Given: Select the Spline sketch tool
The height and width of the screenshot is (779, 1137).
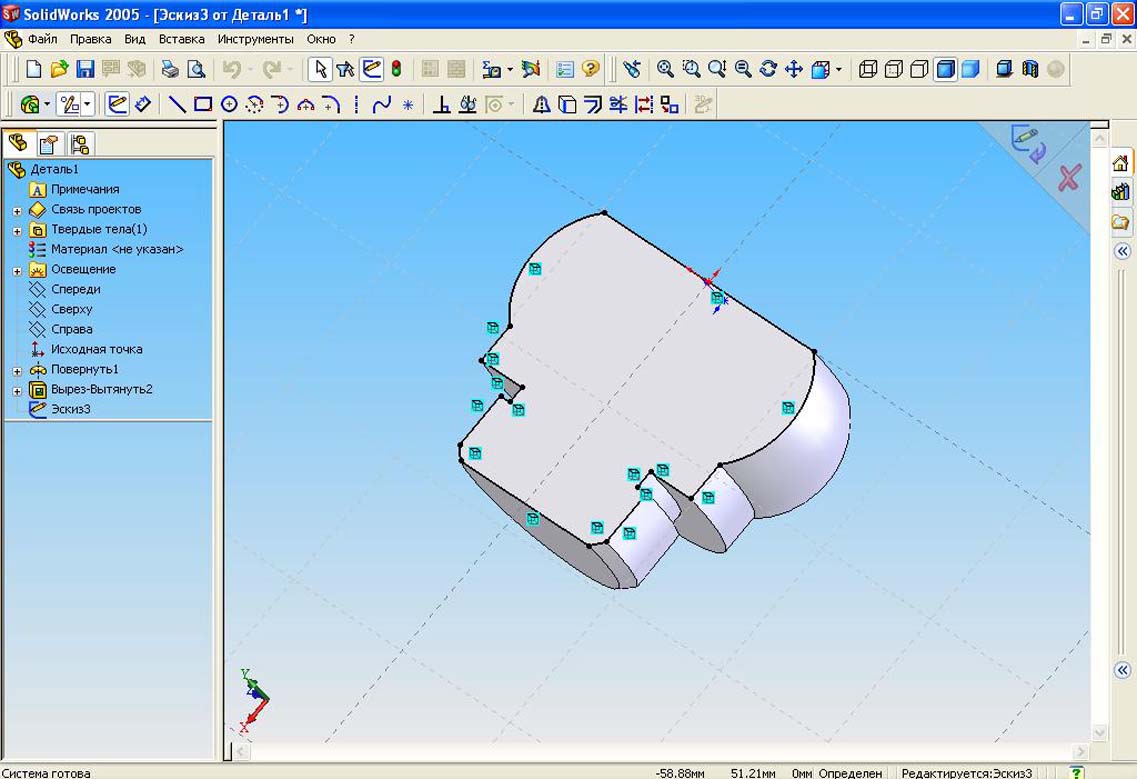Looking at the screenshot, I should pyautogui.click(x=381, y=104).
